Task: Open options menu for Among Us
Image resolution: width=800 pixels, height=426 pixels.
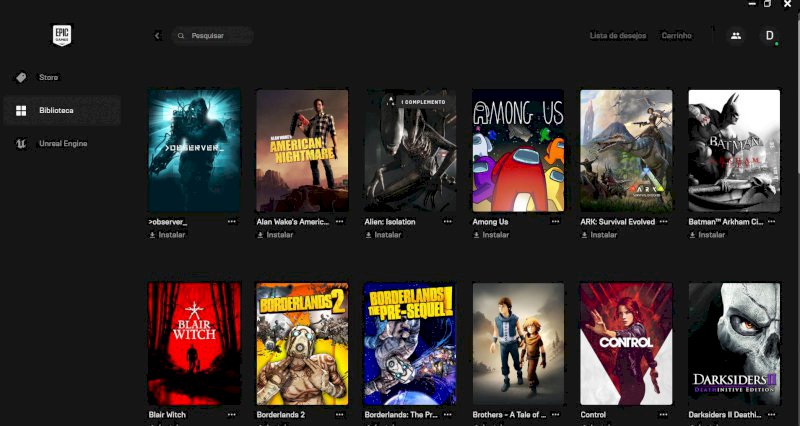Action: [x=556, y=221]
